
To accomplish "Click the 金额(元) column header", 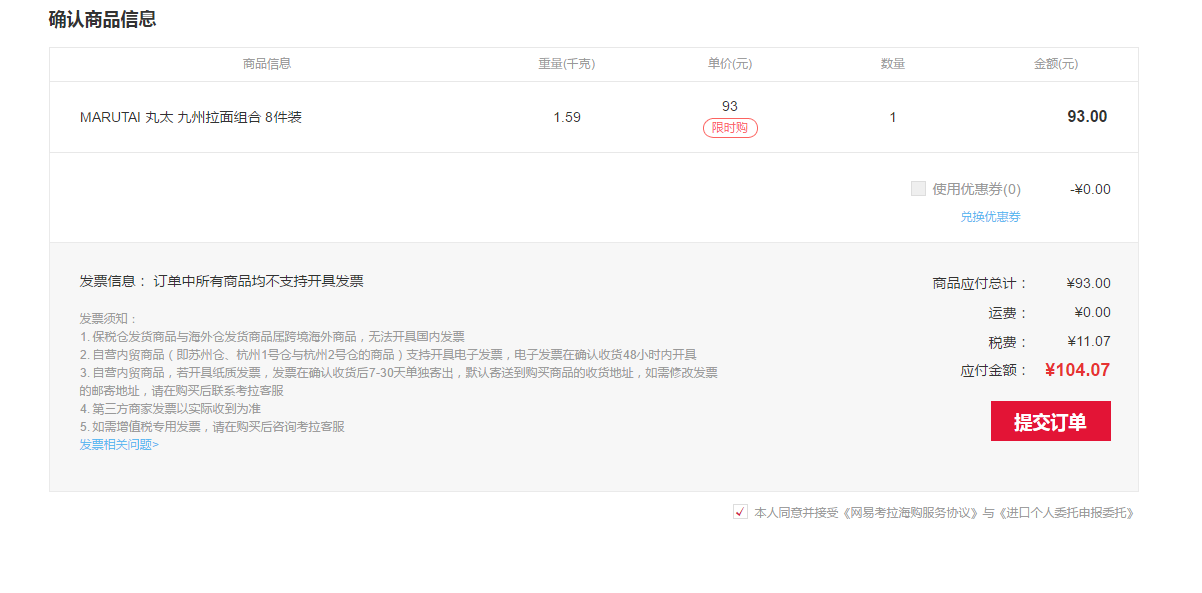I will (1056, 64).
